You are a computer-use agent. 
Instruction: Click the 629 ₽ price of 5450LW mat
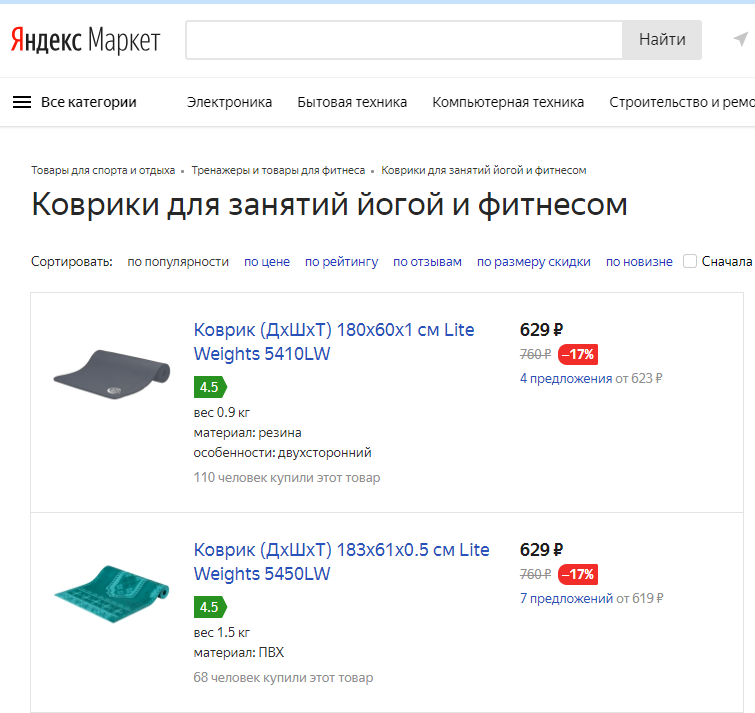pos(541,550)
